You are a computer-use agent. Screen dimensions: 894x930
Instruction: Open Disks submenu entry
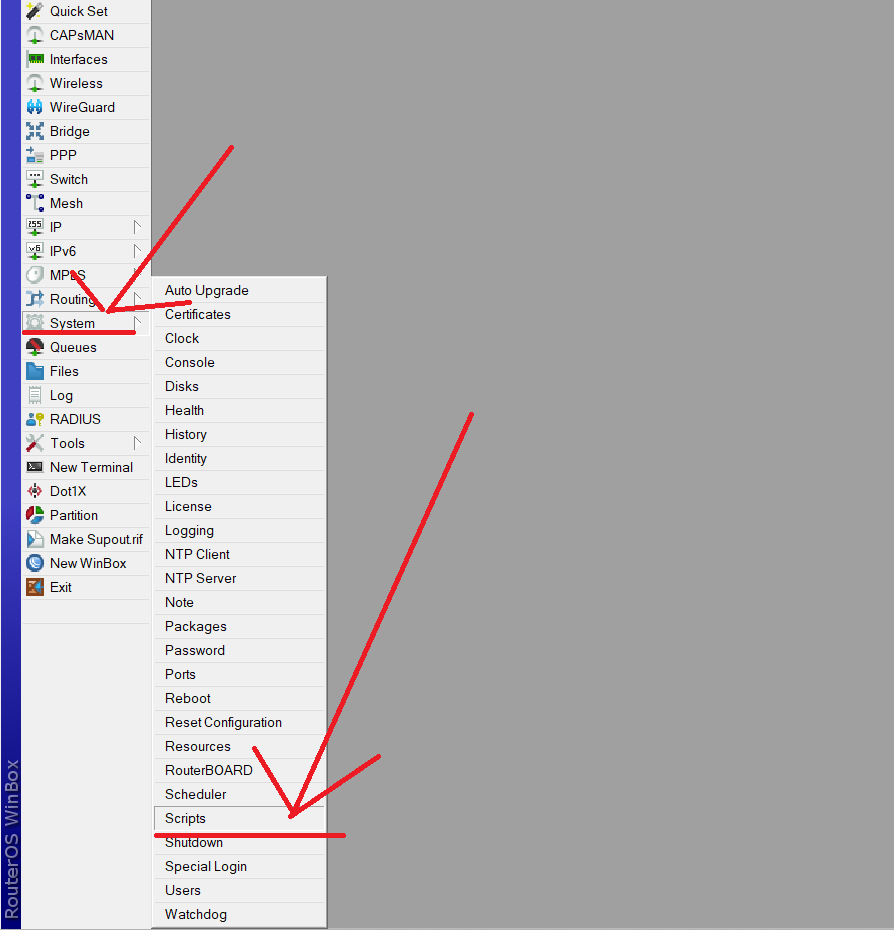tap(240, 387)
